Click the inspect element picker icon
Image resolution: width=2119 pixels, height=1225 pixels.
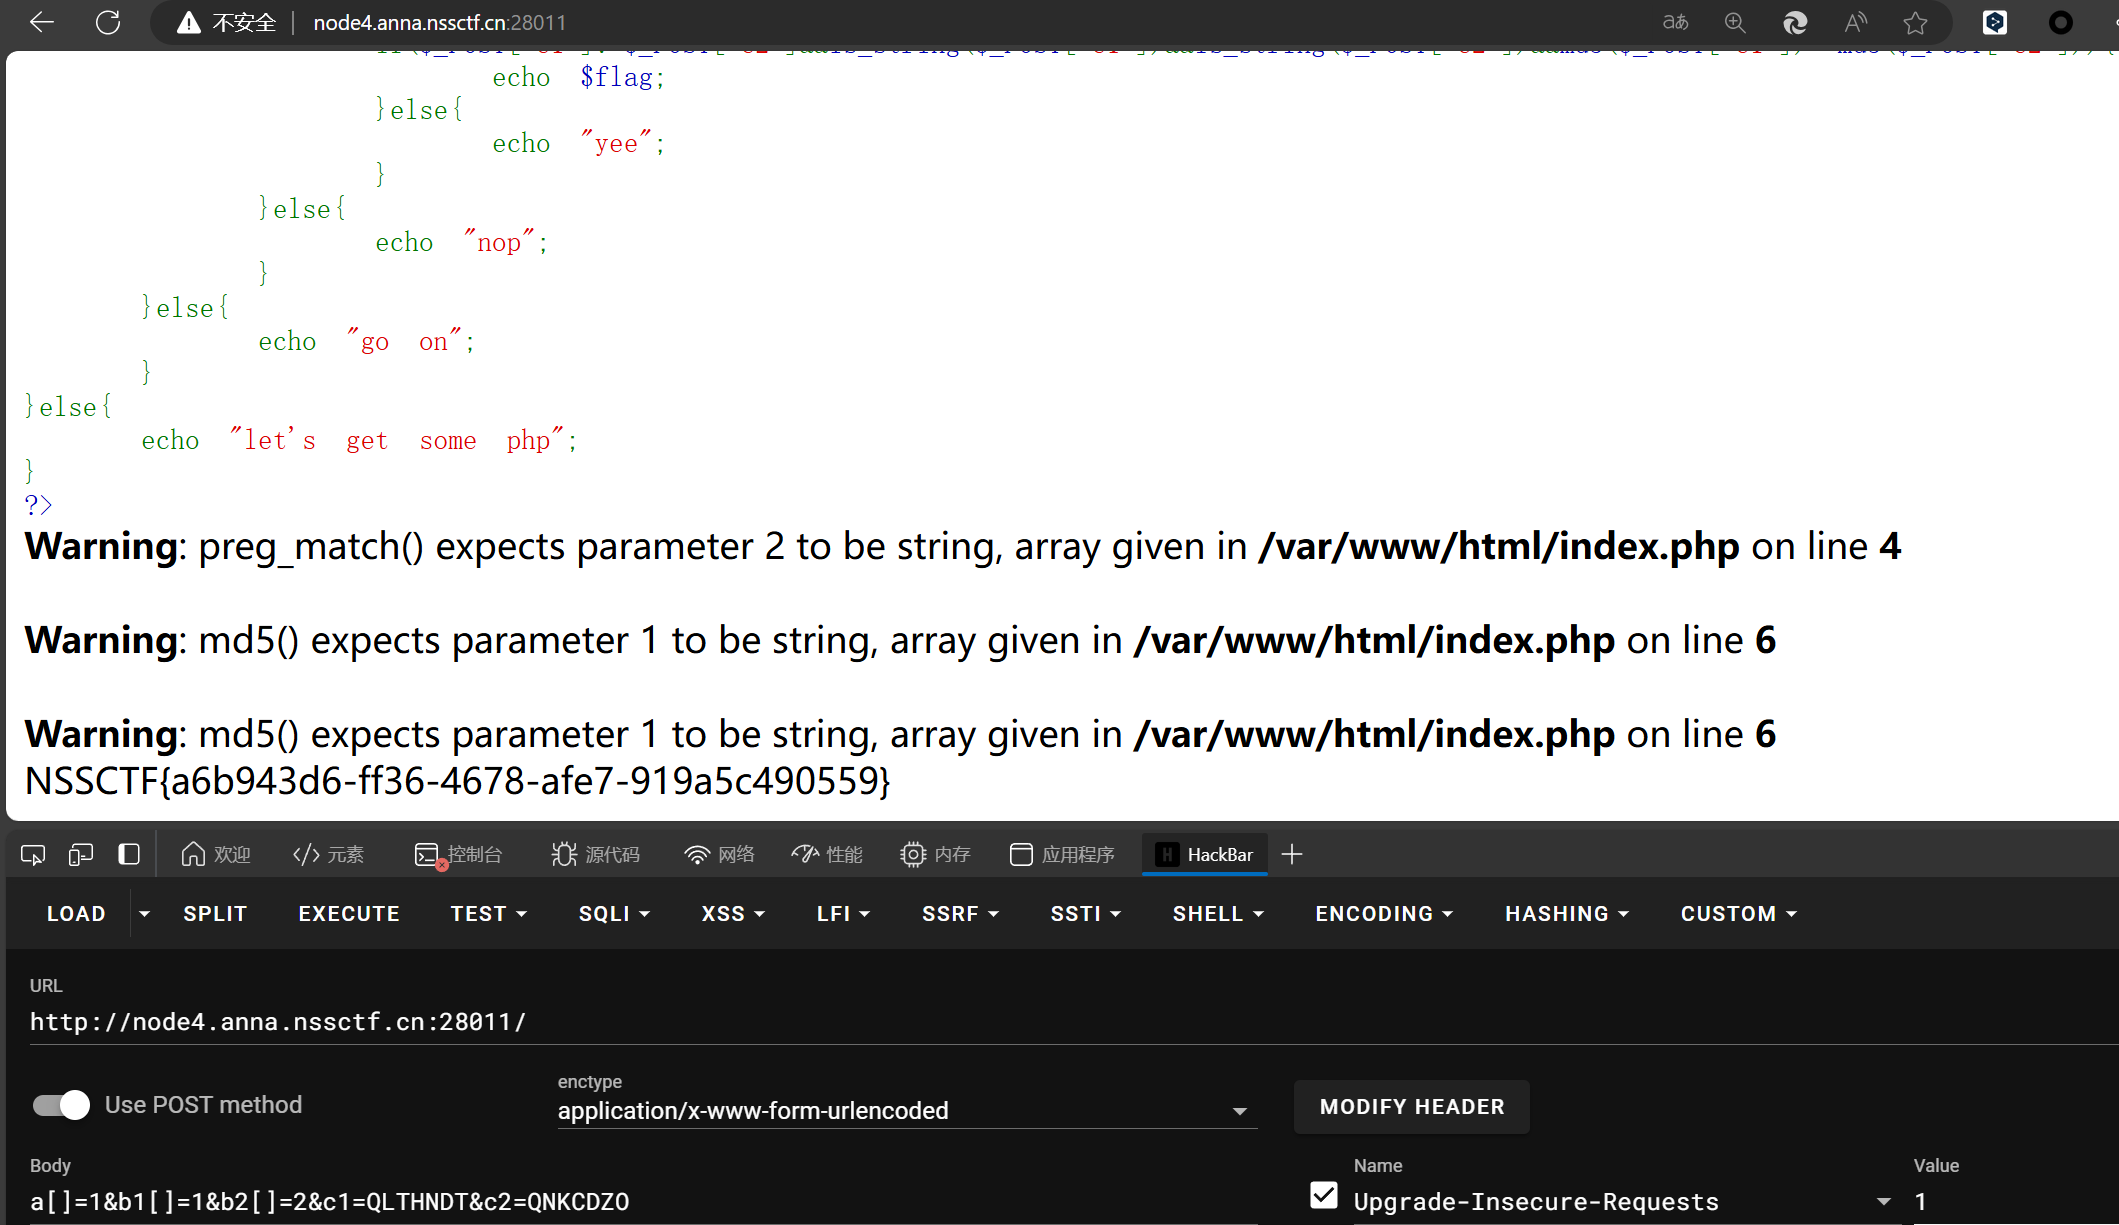tap(33, 855)
